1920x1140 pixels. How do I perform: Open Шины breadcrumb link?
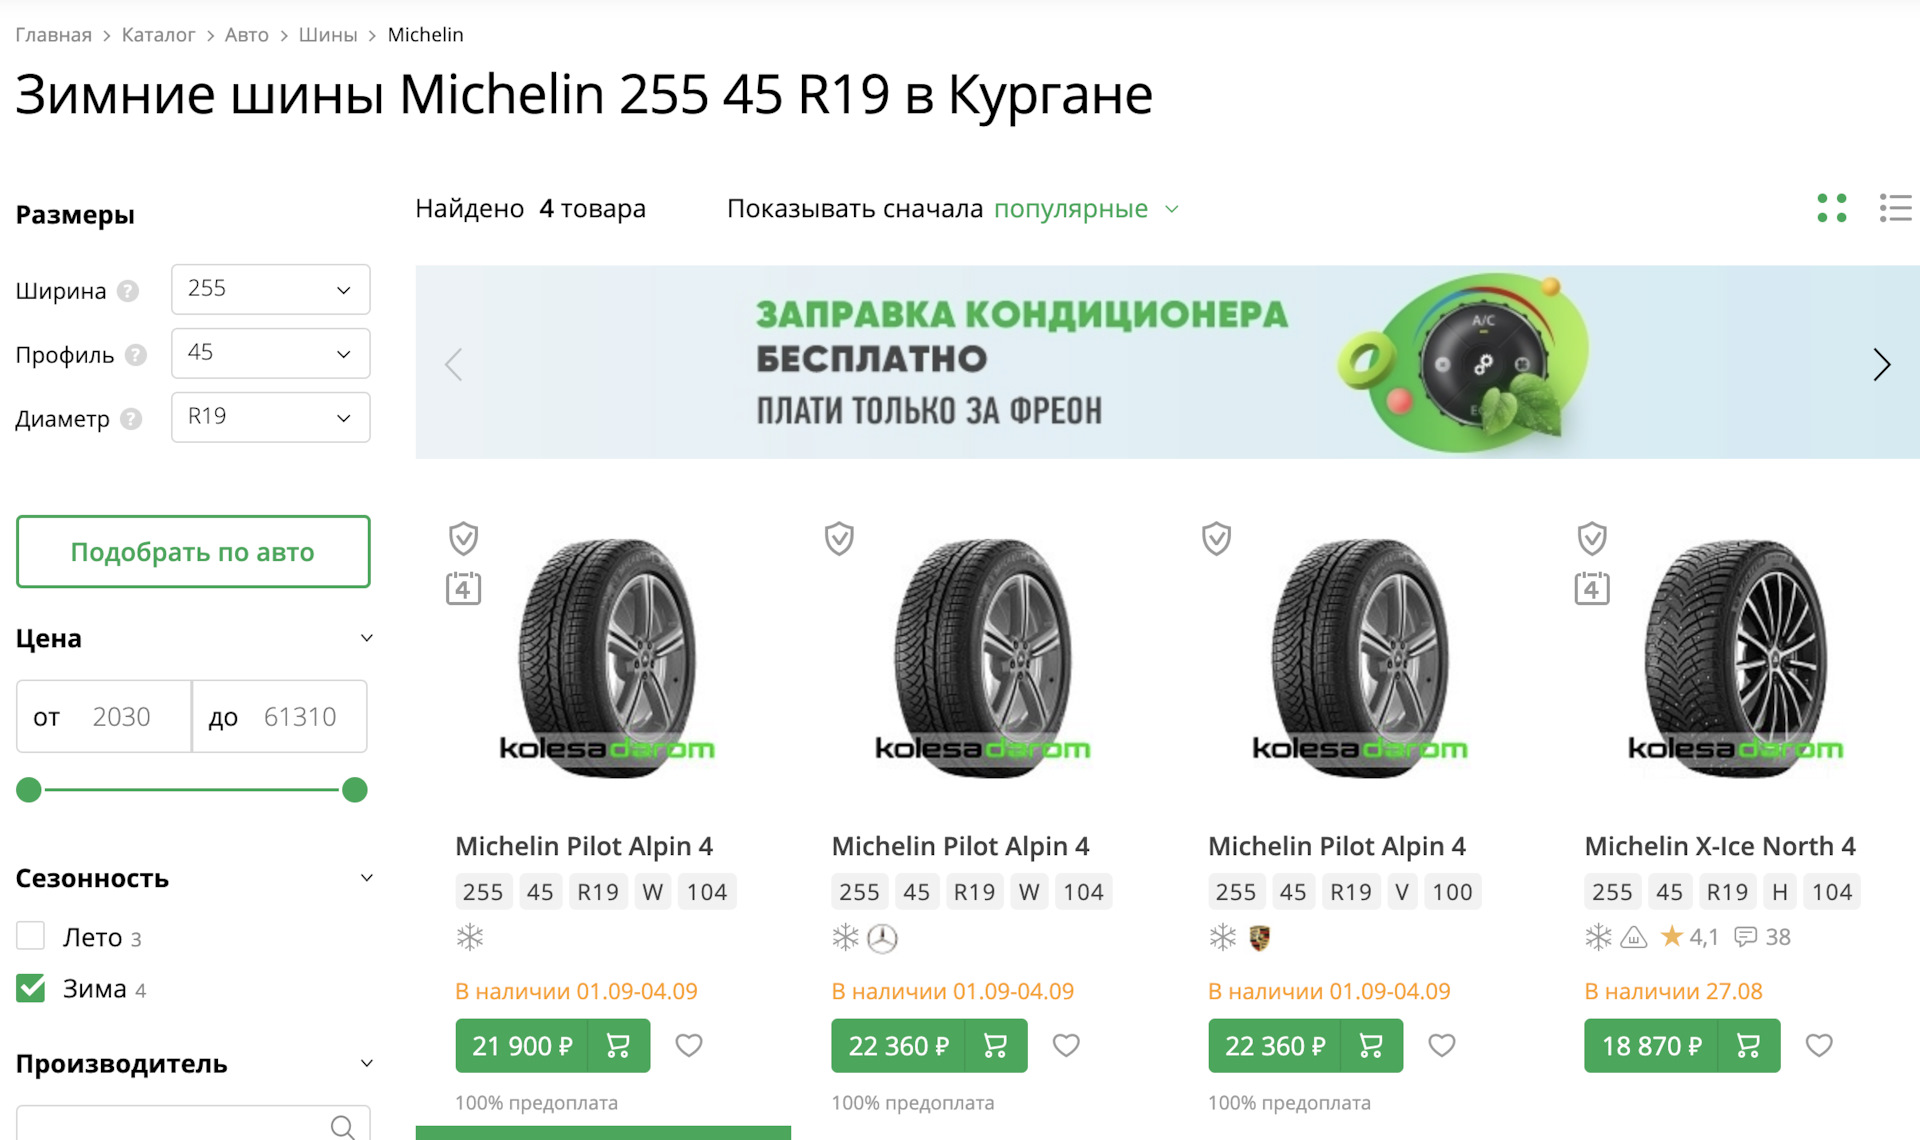pyautogui.click(x=327, y=35)
